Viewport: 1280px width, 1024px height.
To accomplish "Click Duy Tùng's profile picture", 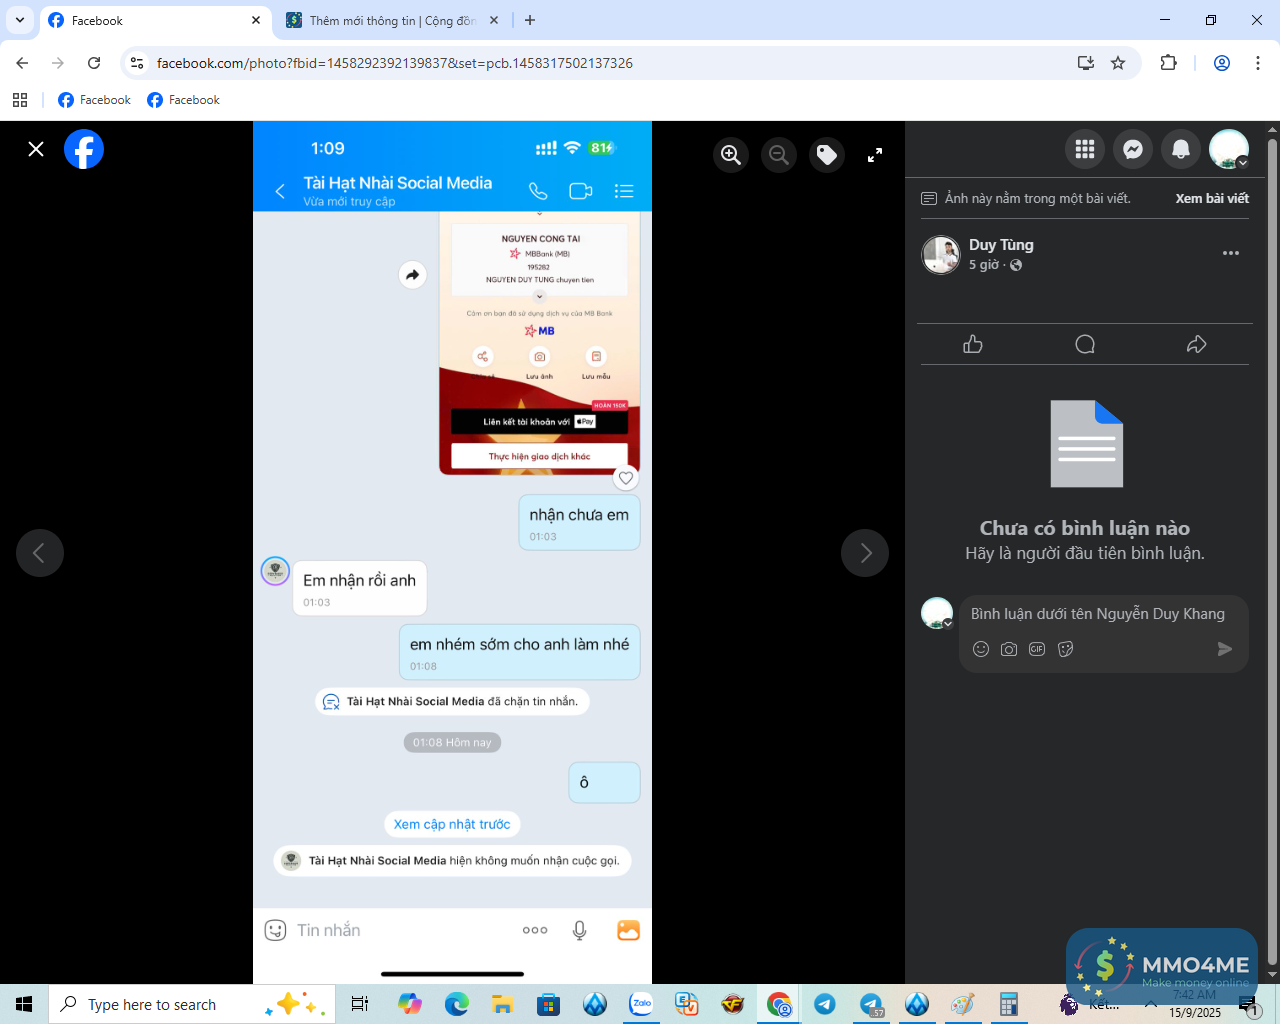I will 941,255.
